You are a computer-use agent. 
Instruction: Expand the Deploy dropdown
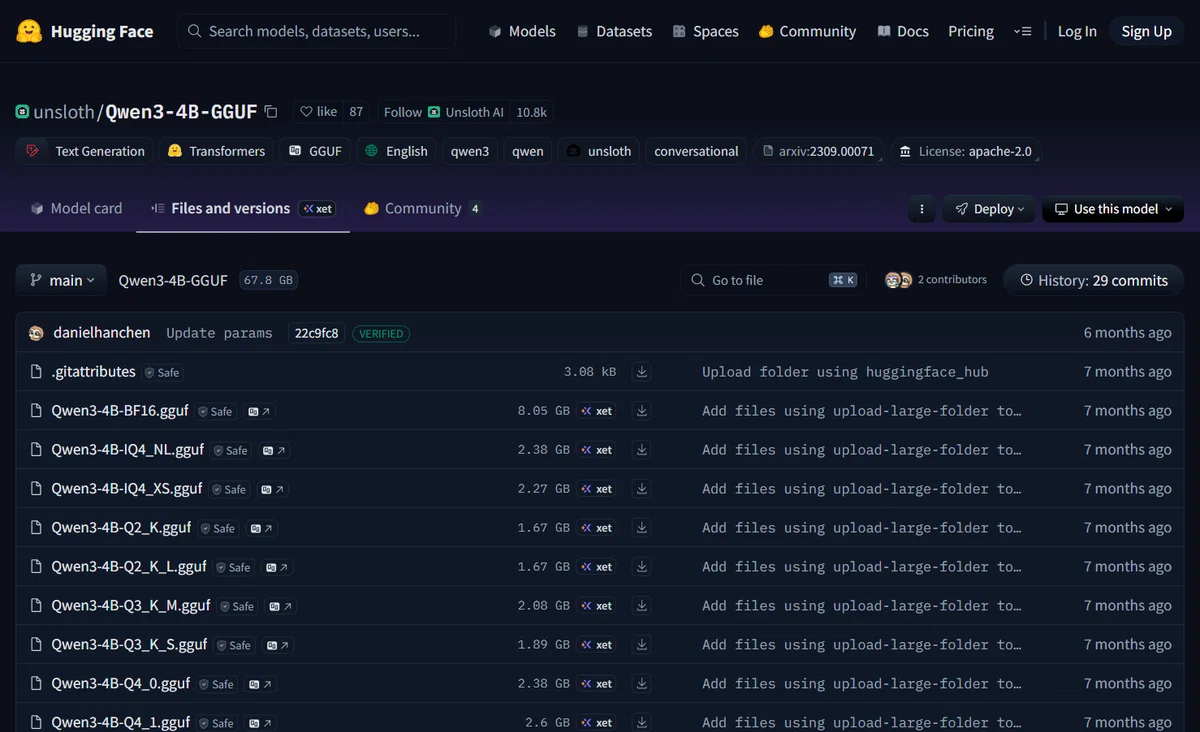pos(989,209)
